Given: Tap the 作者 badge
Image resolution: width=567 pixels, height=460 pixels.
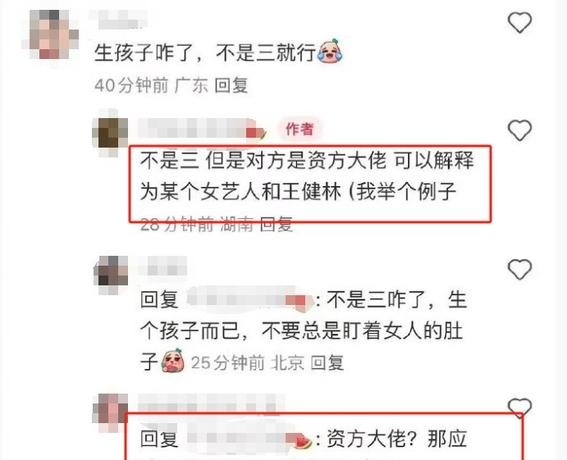Looking at the screenshot, I should tap(299, 129).
